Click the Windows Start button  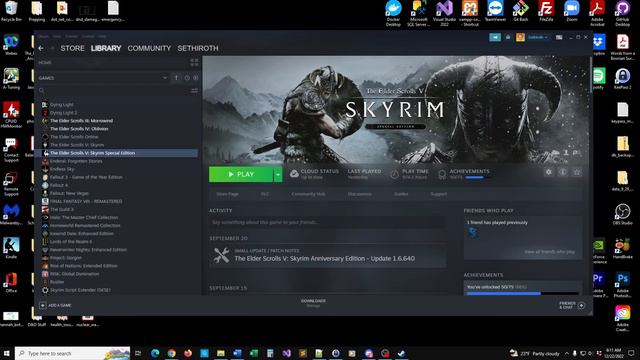tap(7, 353)
